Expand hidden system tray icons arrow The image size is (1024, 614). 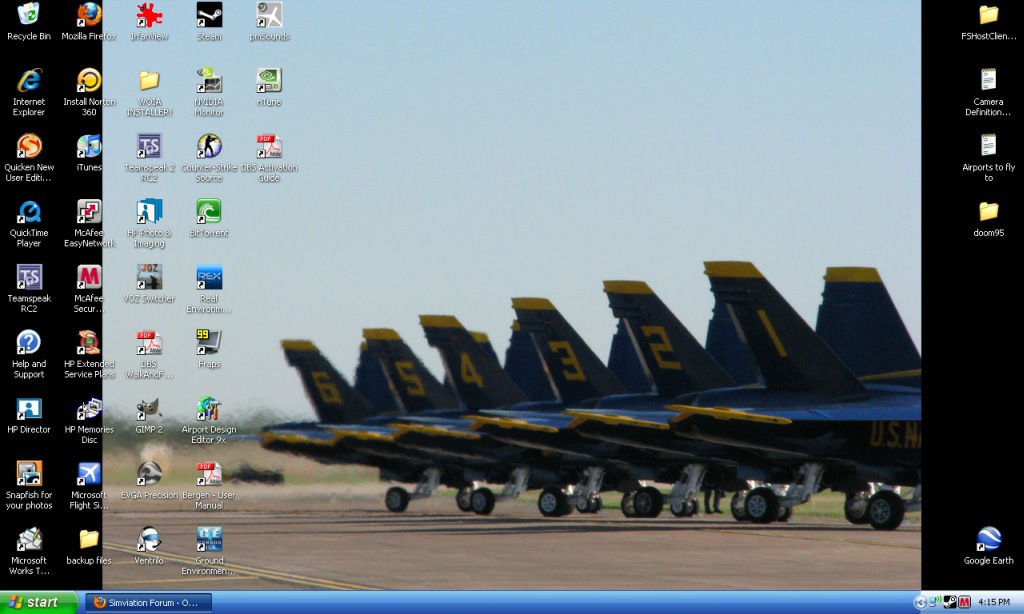[x=920, y=602]
